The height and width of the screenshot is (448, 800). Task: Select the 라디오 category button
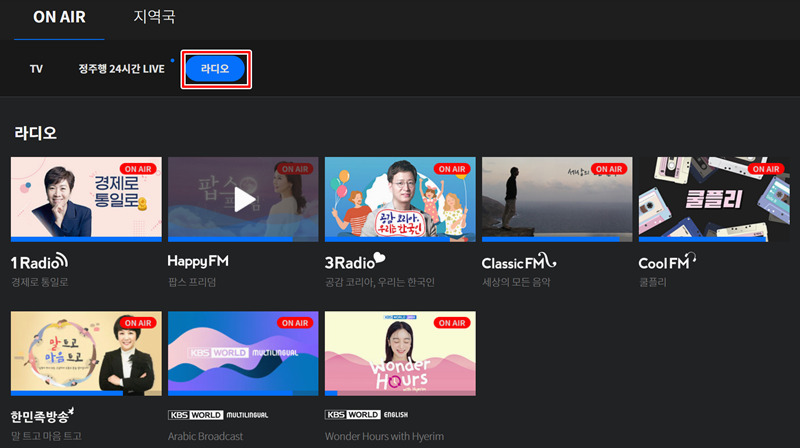pyautogui.click(x=215, y=69)
